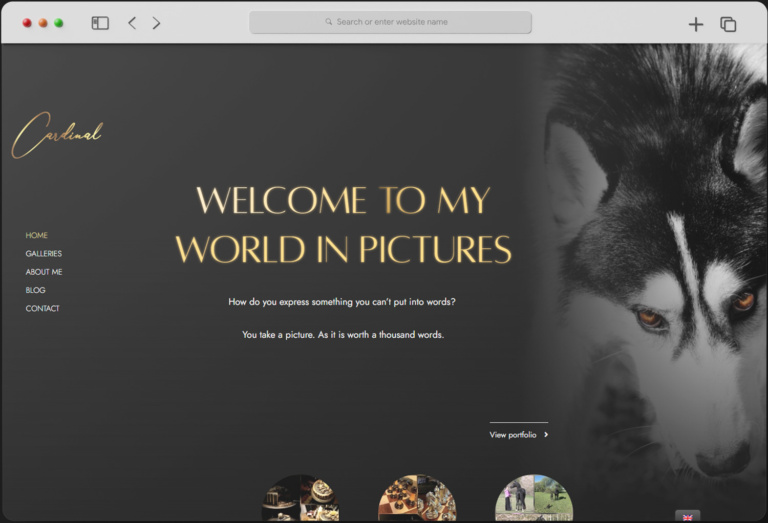Open the GALLERIES menu item

click(x=44, y=253)
